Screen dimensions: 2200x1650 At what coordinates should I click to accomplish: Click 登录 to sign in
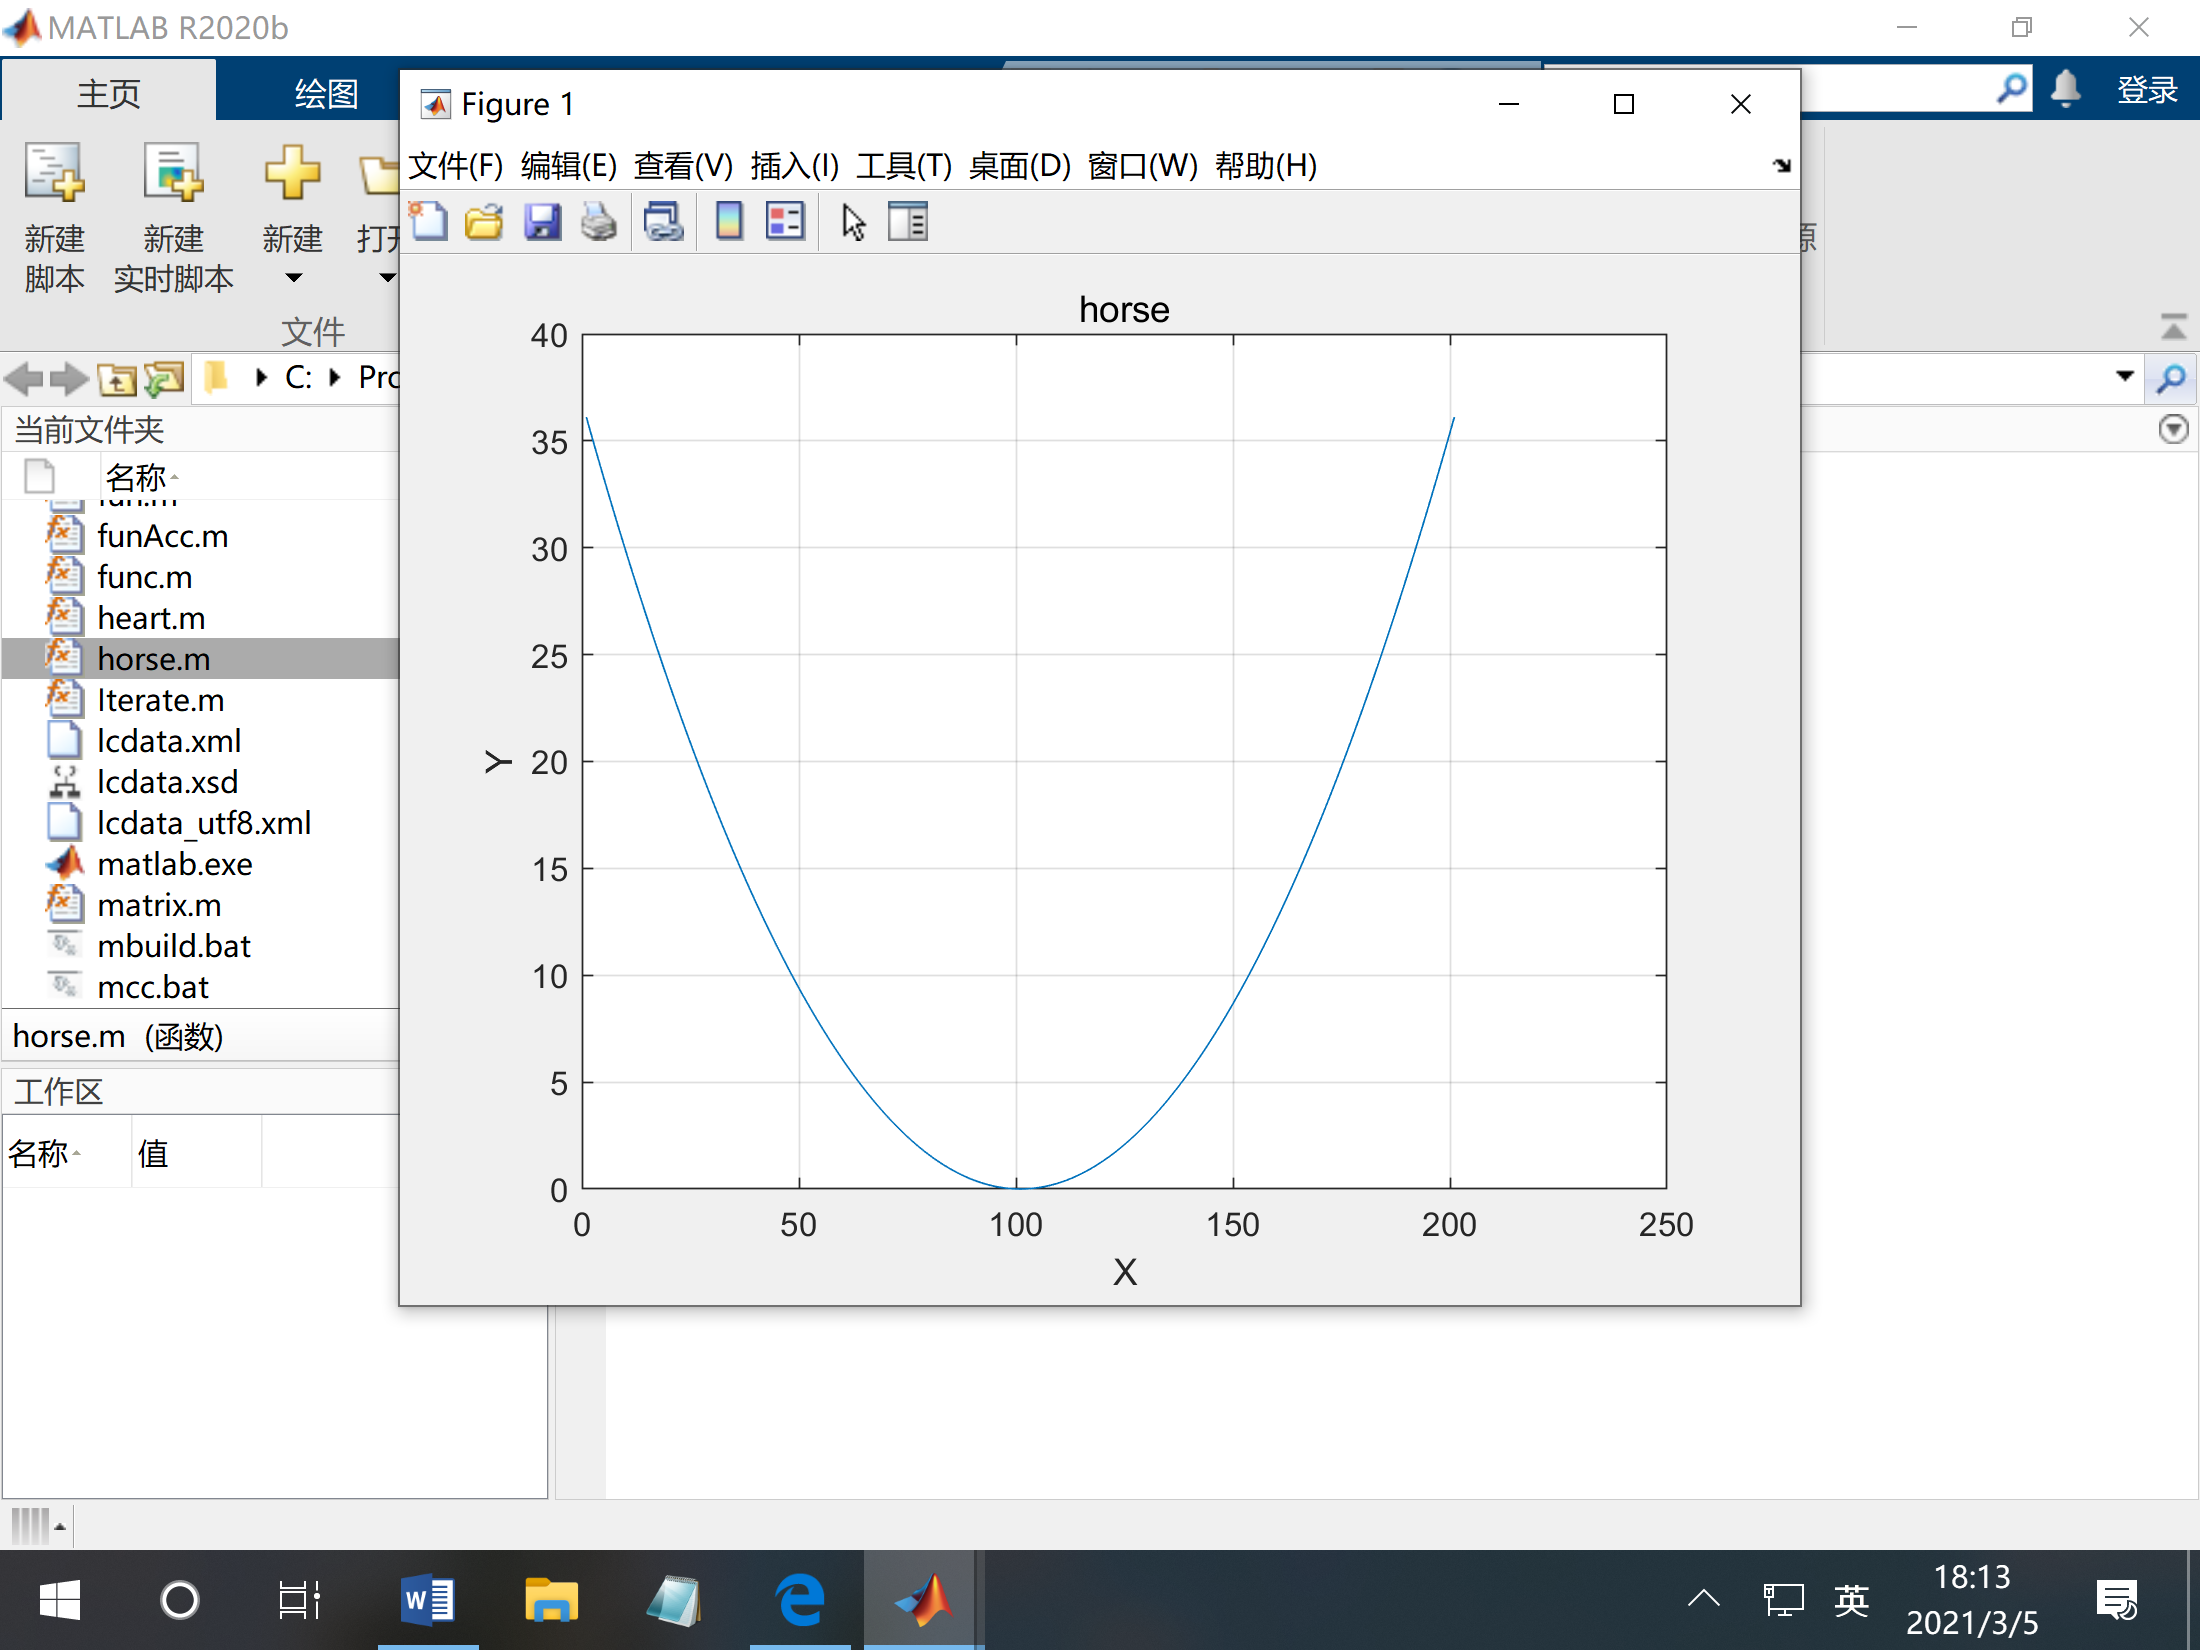click(x=2147, y=90)
